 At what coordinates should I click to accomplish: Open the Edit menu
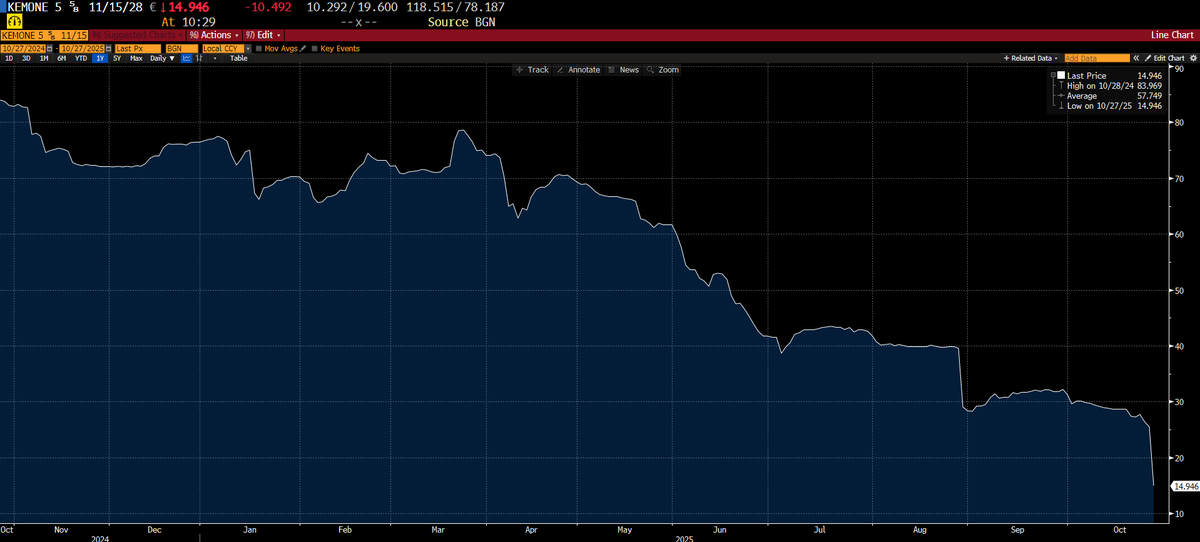click(x=264, y=35)
